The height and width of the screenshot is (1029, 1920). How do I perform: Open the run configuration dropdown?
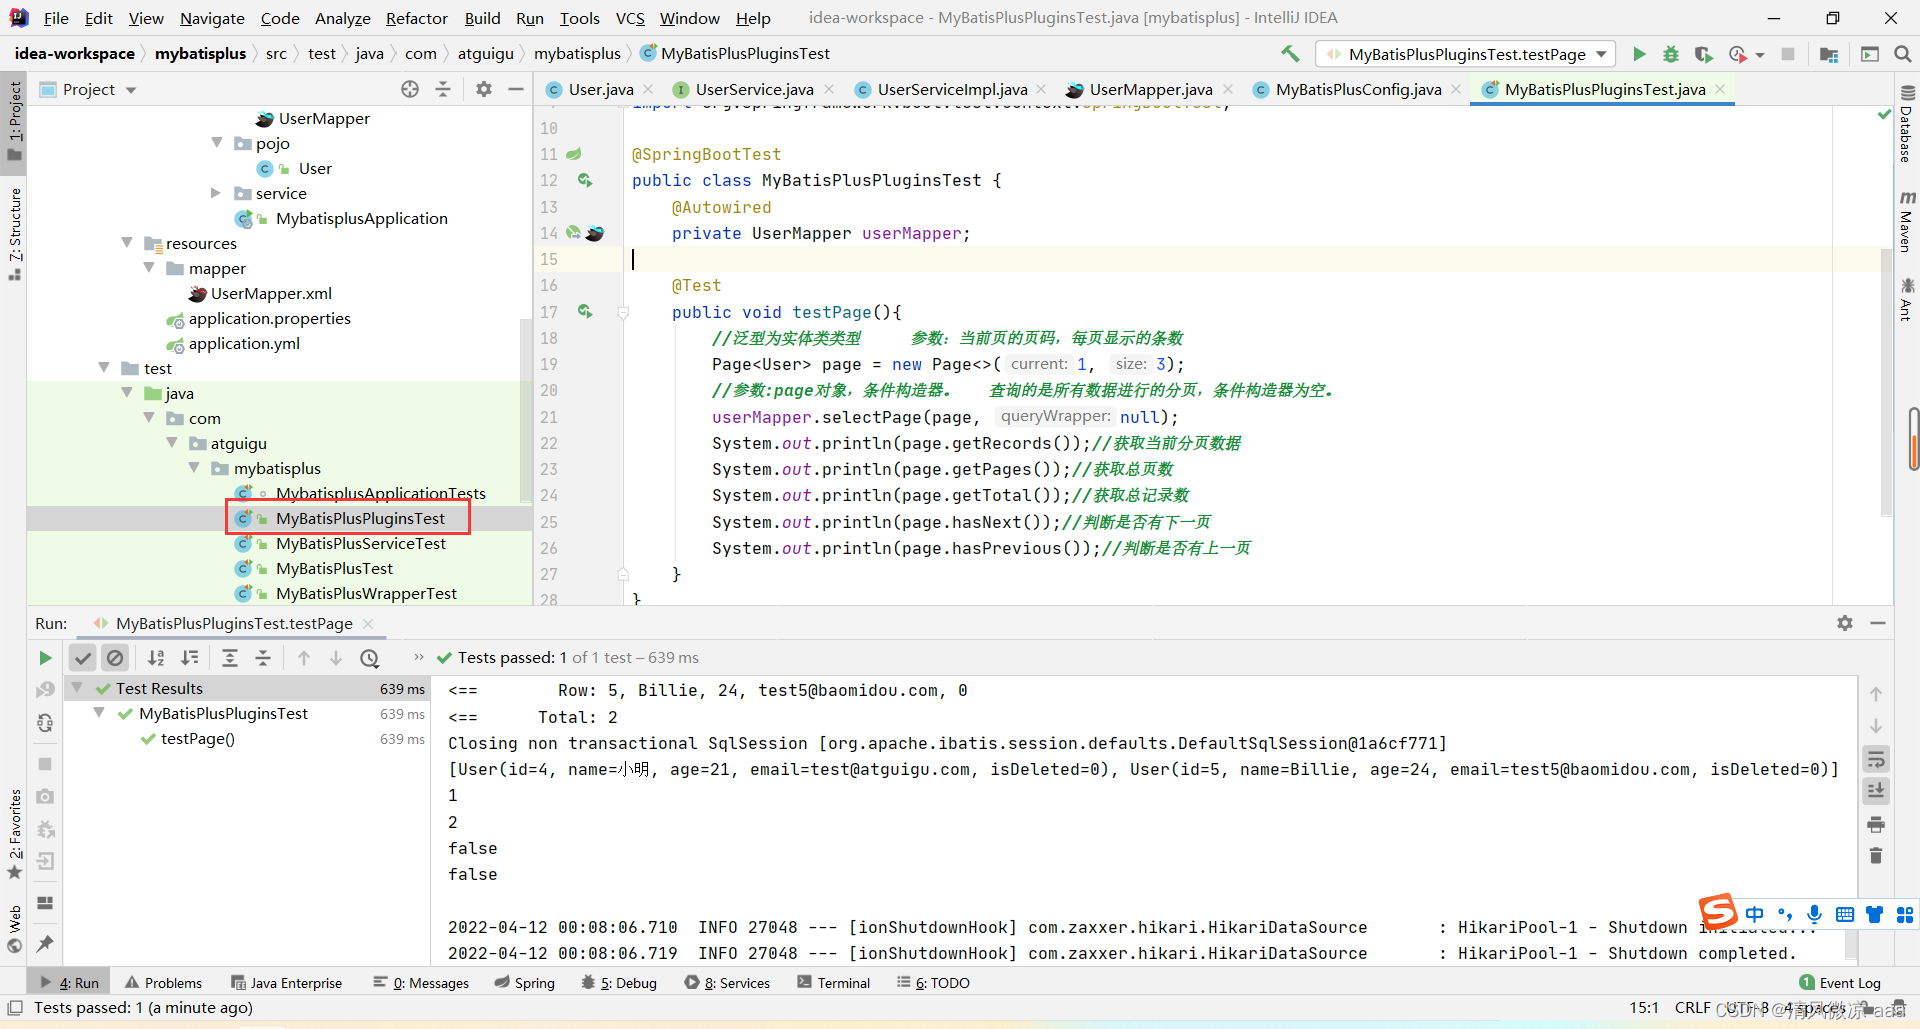click(1601, 54)
